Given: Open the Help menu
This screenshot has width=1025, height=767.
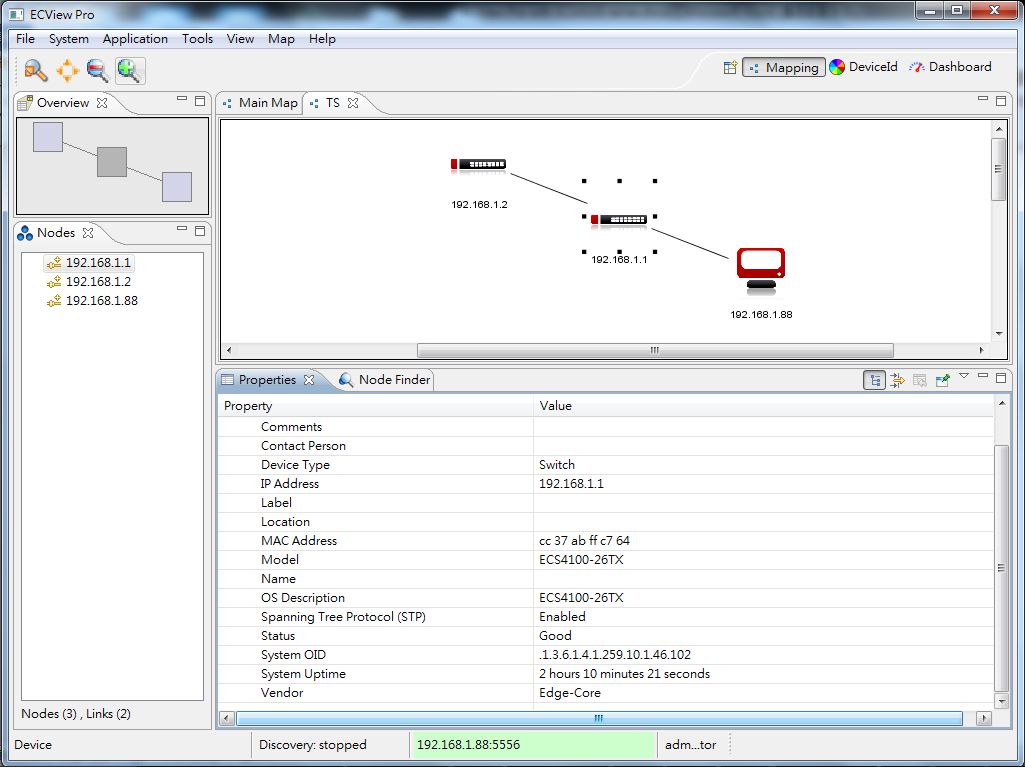Looking at the screenshot, I should point(322,39).
